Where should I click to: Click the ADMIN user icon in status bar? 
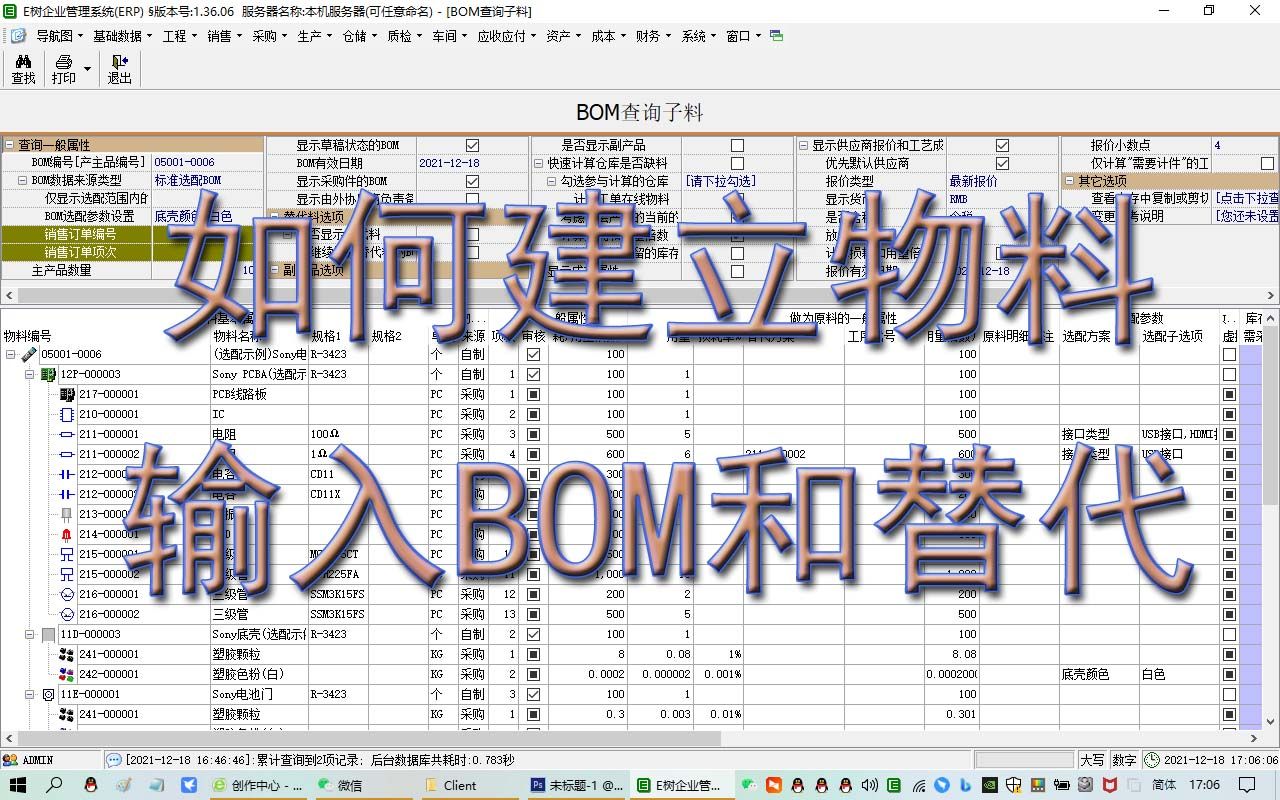click(x=10, y=760)
